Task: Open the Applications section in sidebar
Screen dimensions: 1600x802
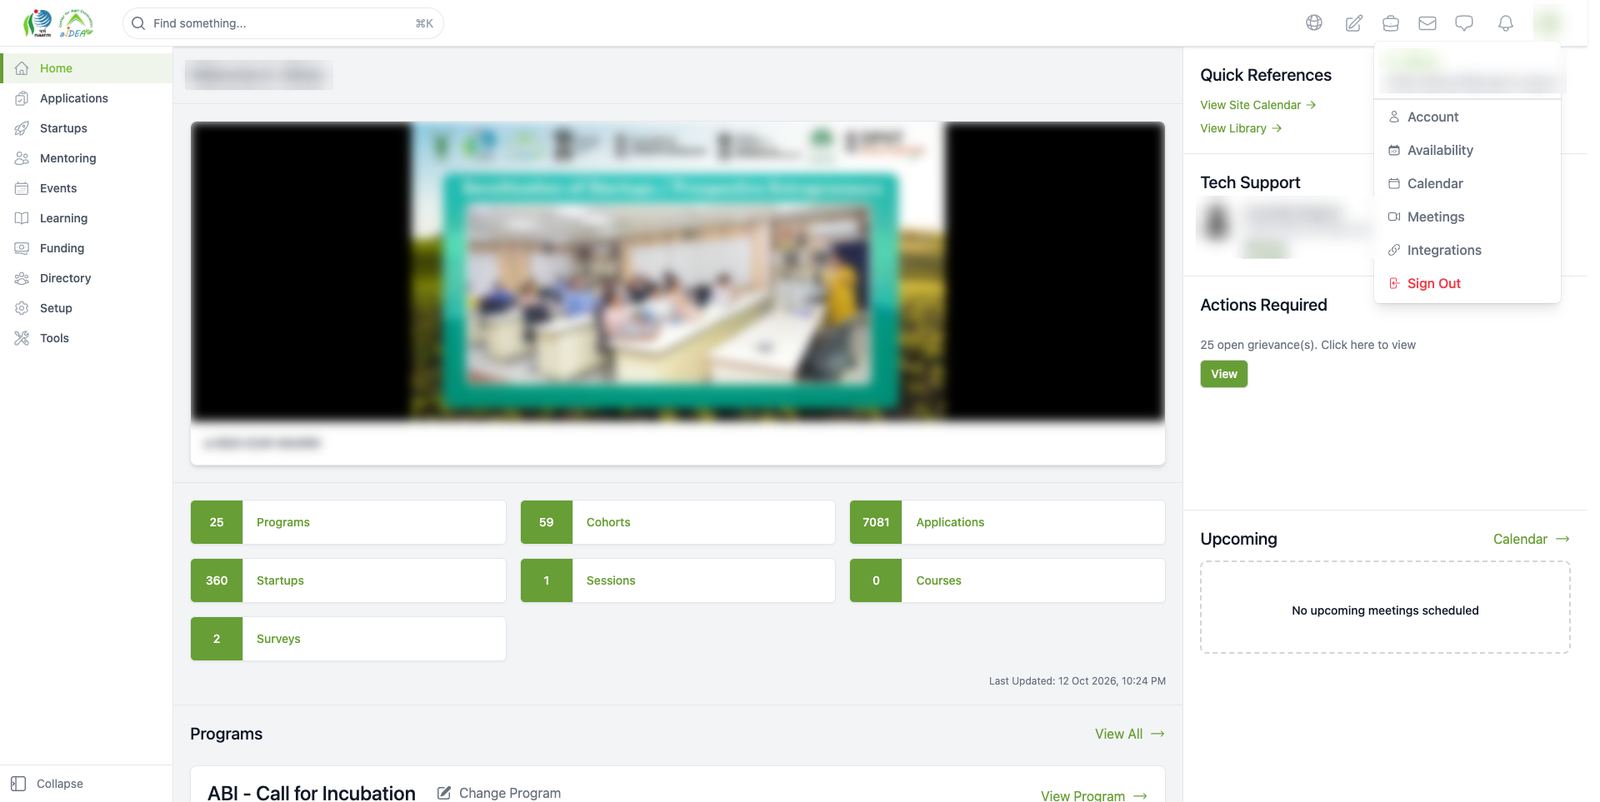Action: pos(86,98)
